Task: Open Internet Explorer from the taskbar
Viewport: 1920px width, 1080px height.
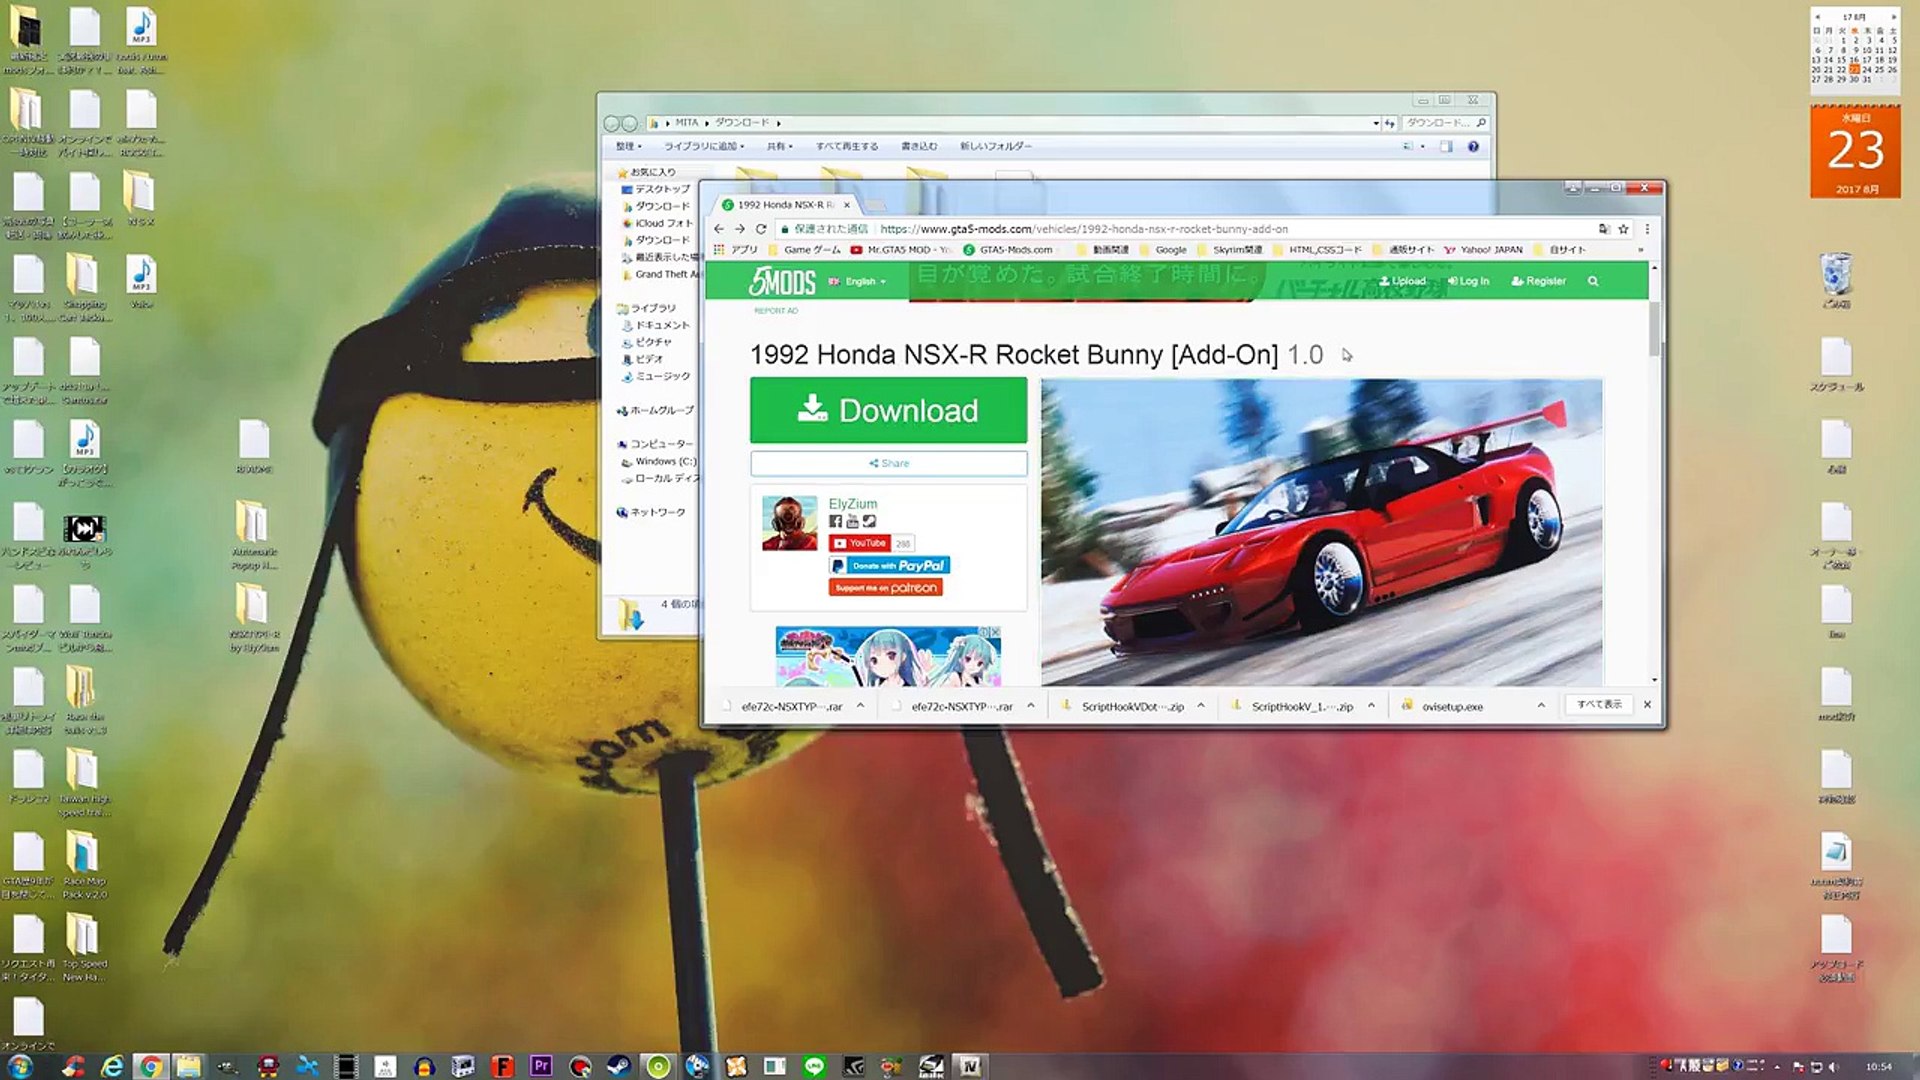Action: [112, 1066]
